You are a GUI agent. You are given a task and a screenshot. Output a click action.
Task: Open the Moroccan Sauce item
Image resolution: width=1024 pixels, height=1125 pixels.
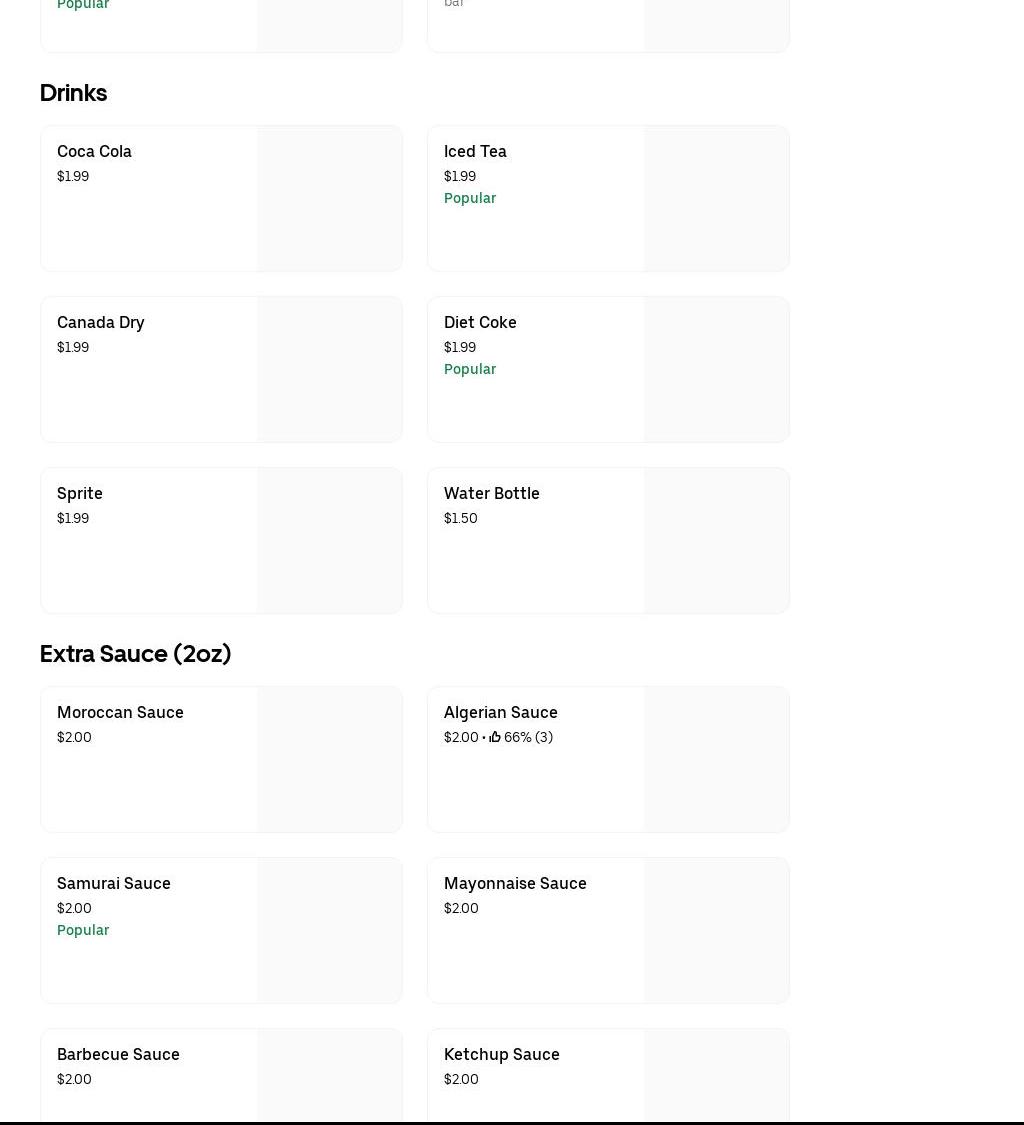120,713
